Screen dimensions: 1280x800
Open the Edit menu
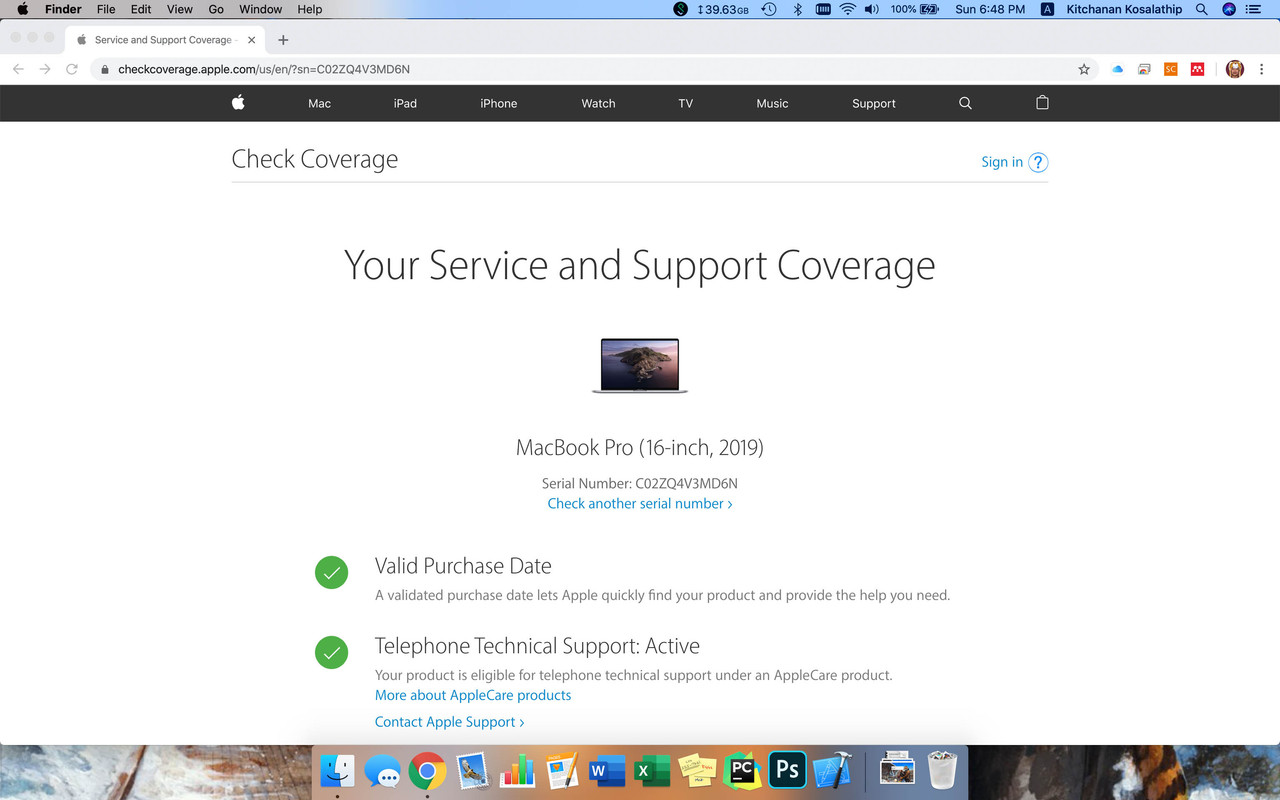click(x=141, y=9)
